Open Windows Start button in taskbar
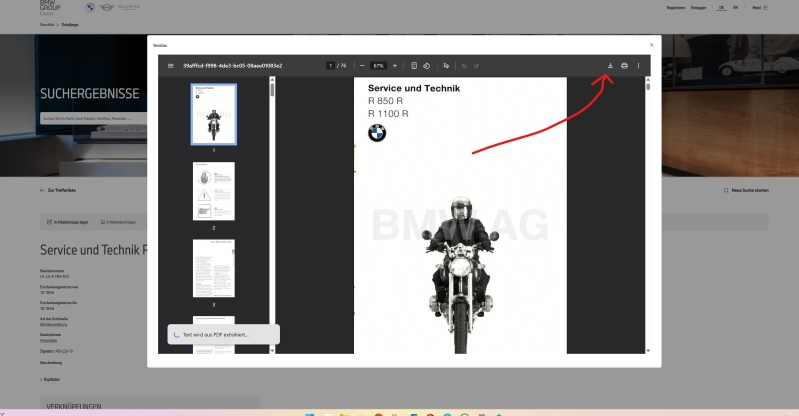 (309, 414)
